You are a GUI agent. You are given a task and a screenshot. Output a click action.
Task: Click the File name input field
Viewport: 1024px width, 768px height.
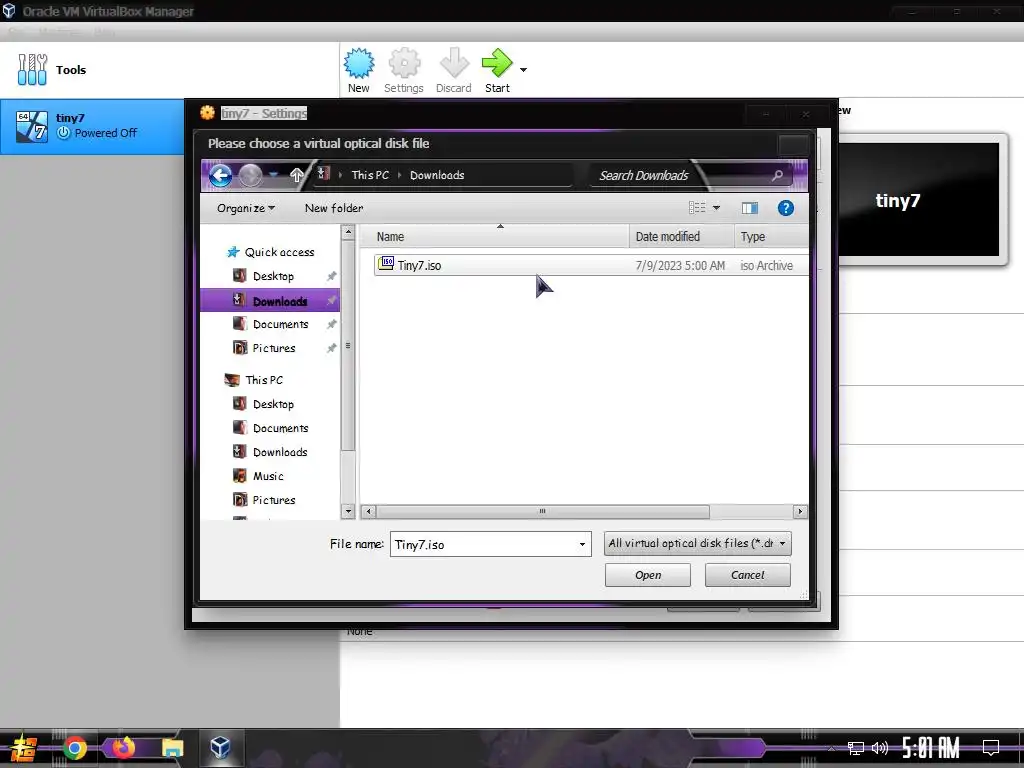(483, 544)
